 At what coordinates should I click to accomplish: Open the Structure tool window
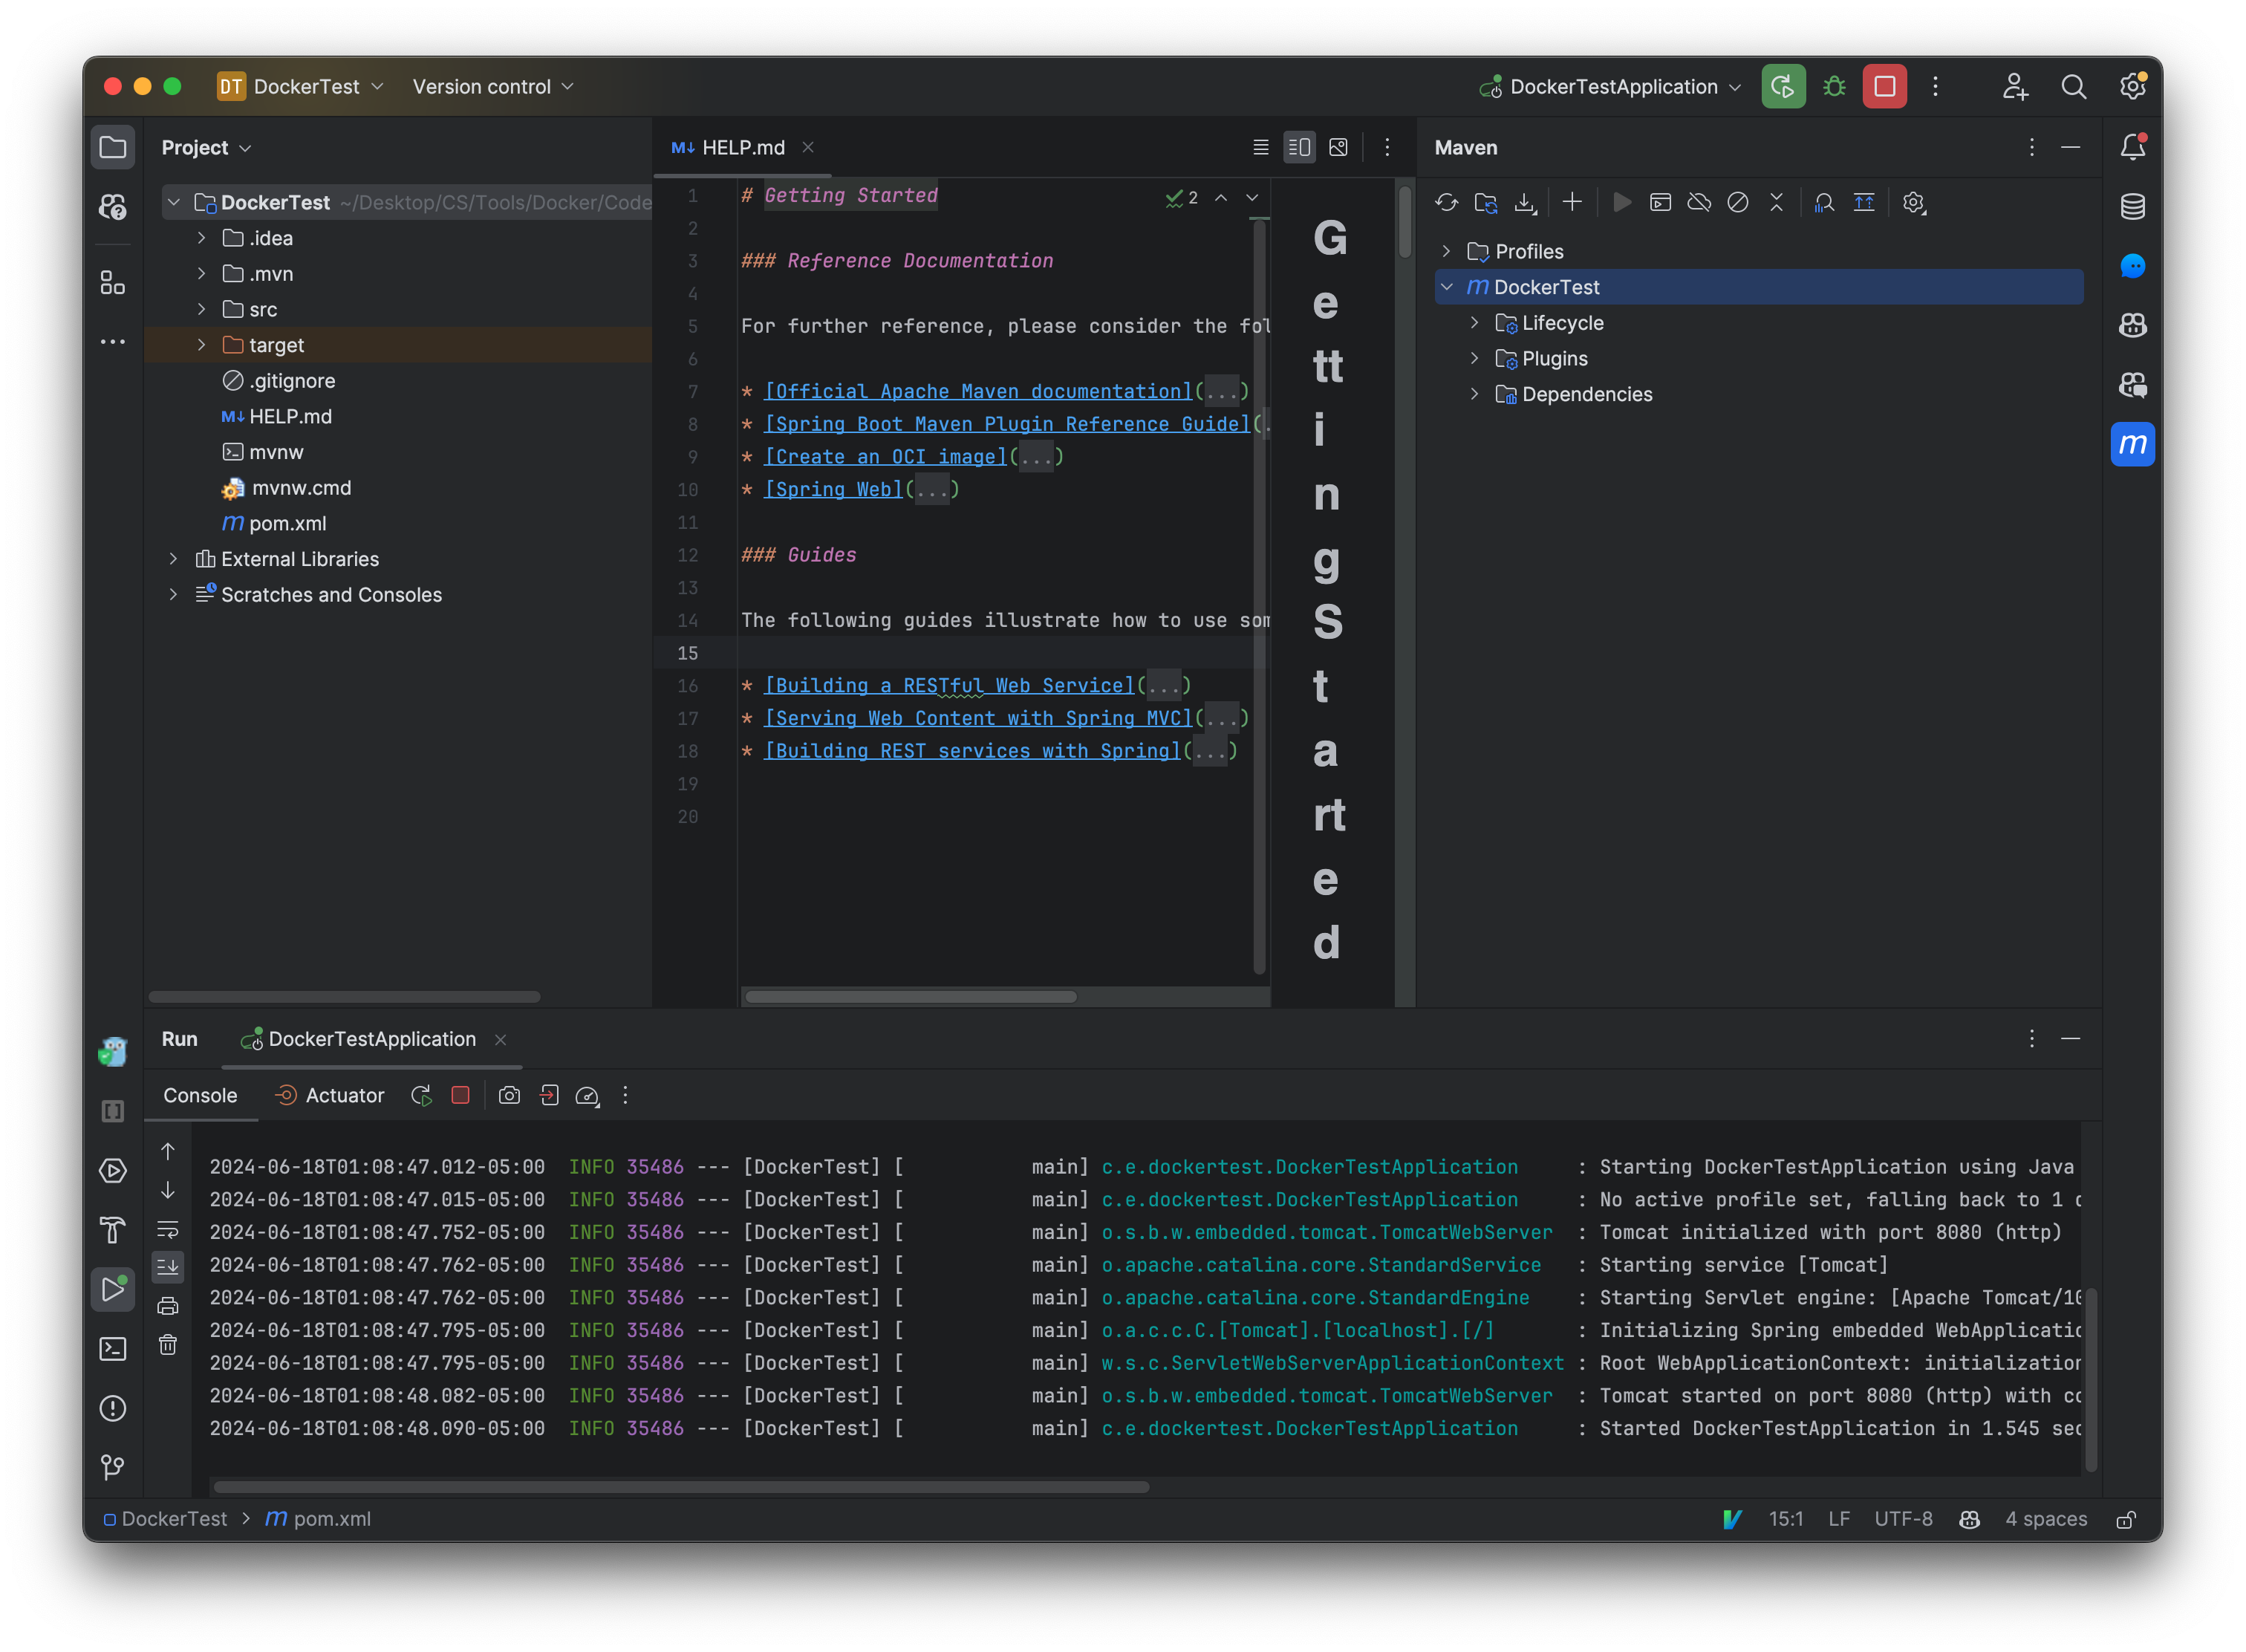tap(113, 284)
